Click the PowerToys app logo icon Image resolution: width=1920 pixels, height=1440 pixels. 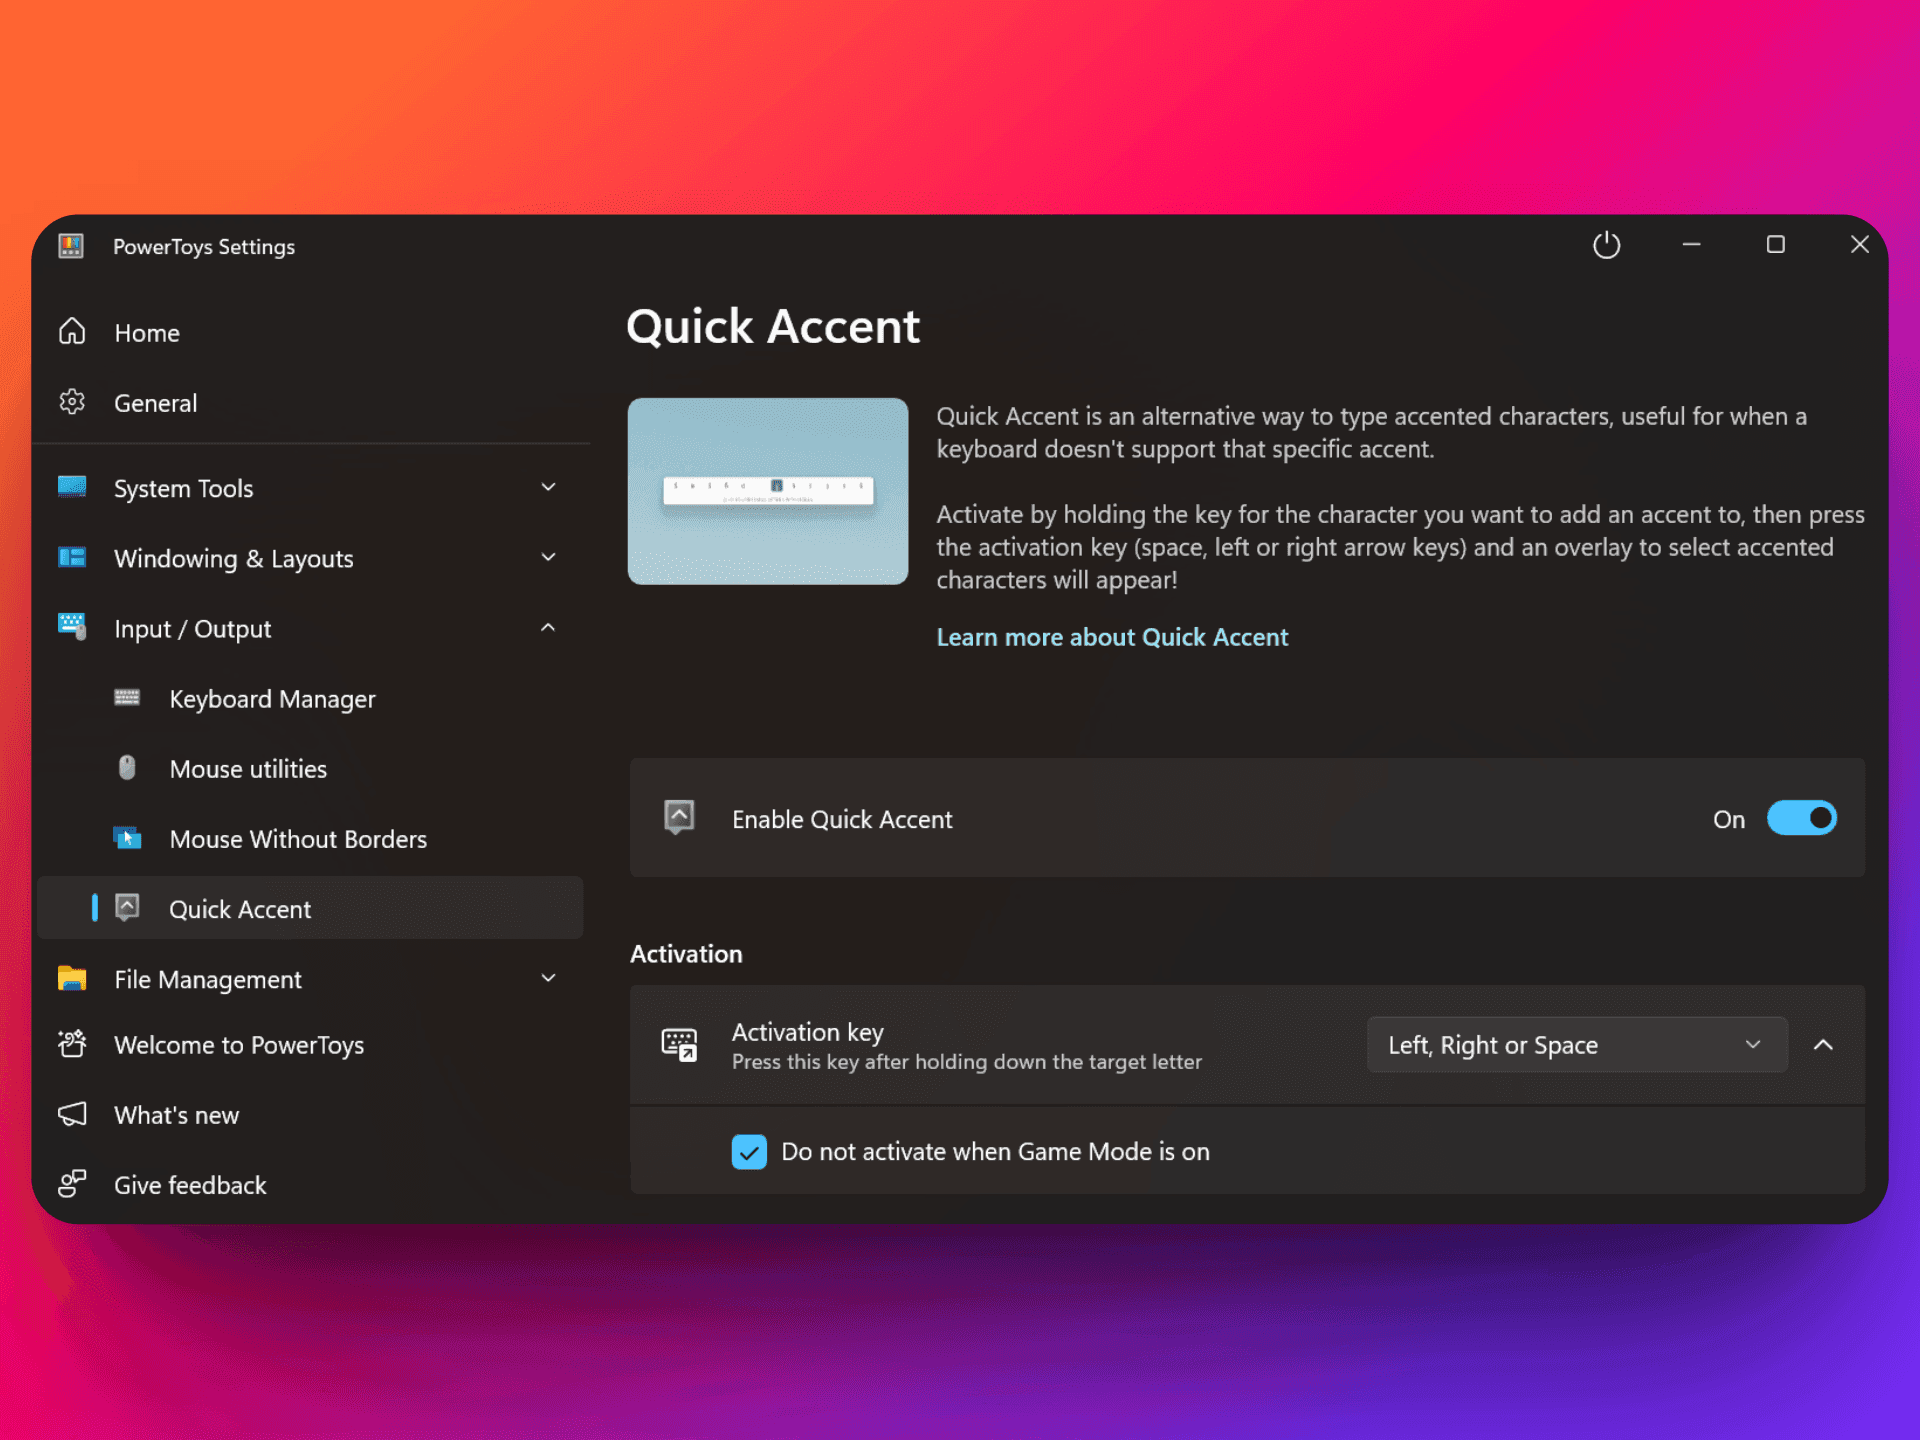pos(71,246)
